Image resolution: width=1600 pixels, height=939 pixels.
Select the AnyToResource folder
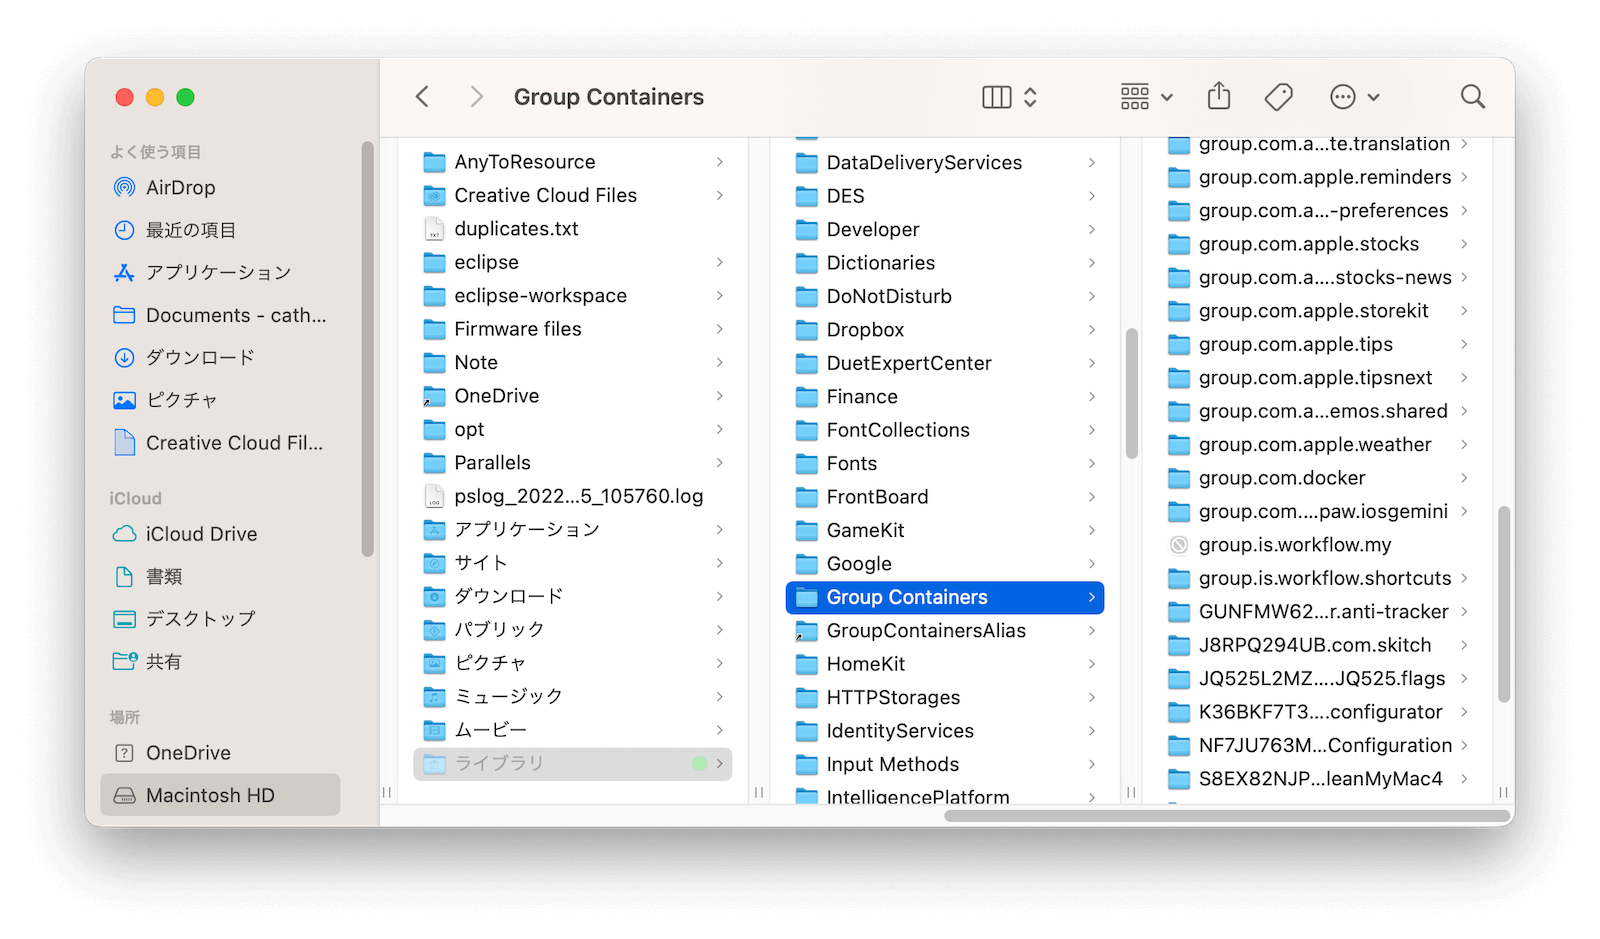coord(572,162)
